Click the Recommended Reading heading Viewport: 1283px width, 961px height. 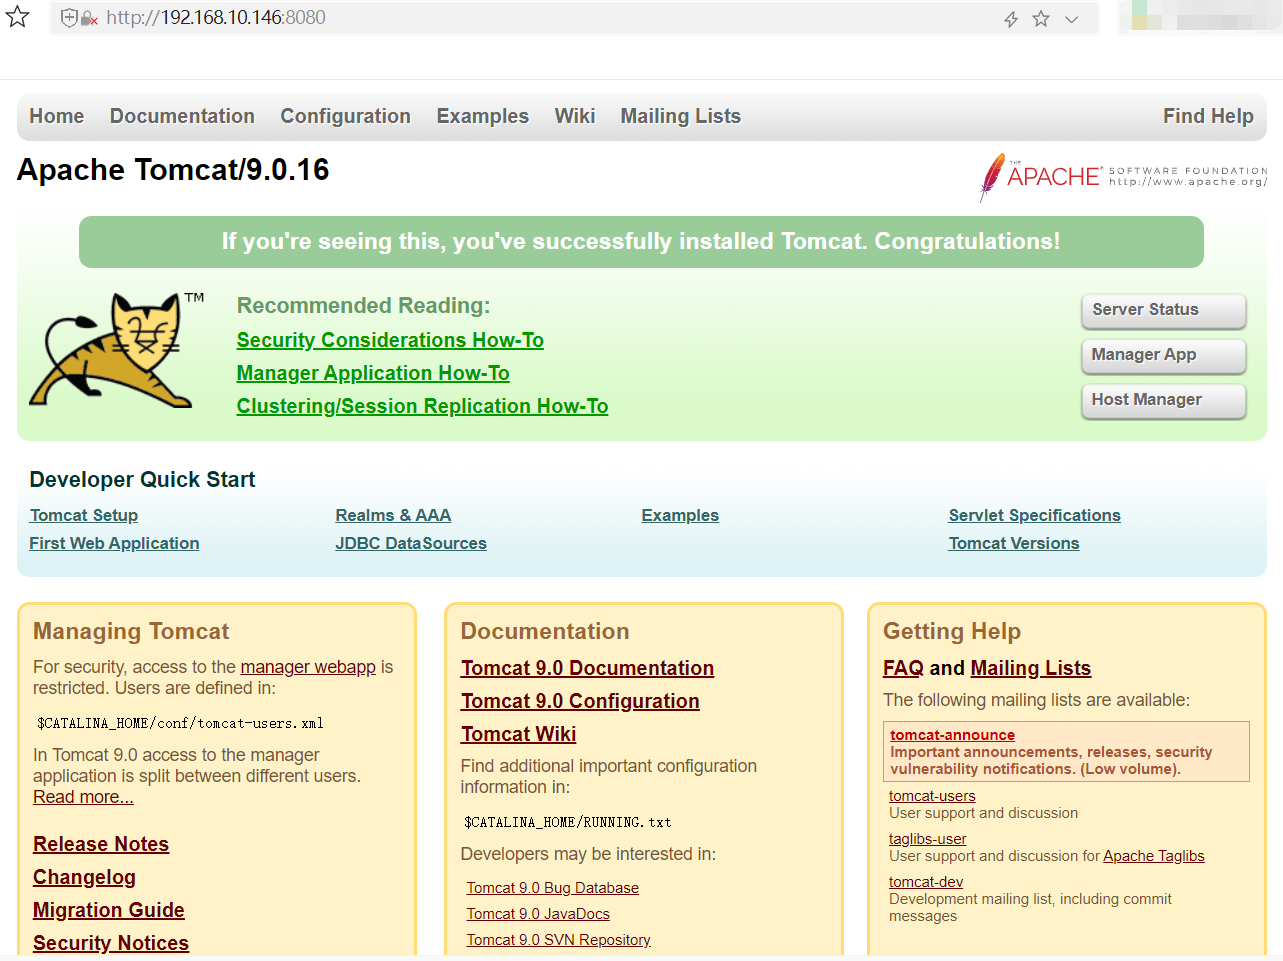click(363, 305)
